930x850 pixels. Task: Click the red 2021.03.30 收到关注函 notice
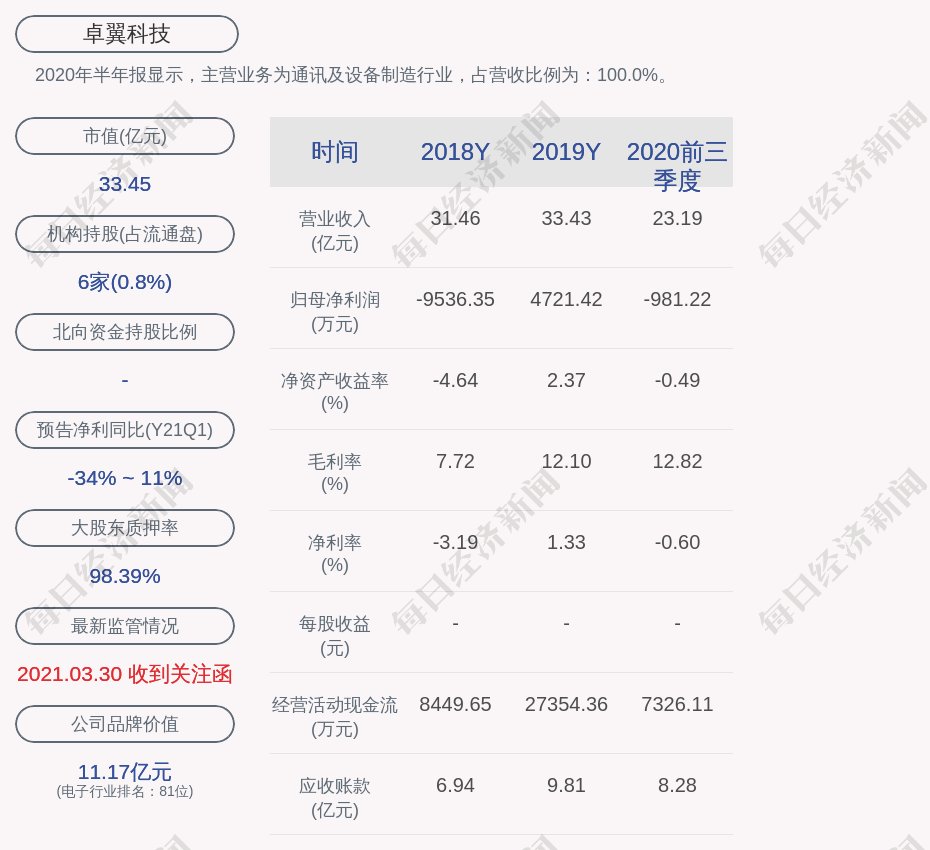125,674
